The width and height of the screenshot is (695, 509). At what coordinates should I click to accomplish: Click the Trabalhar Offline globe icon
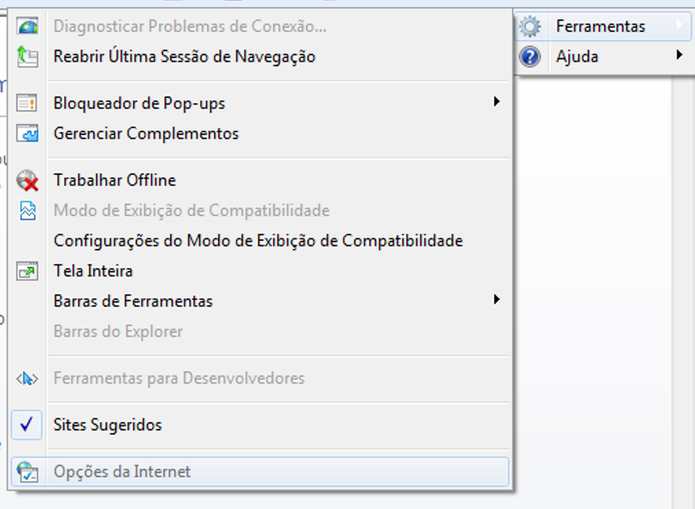(x=27, y=180)
